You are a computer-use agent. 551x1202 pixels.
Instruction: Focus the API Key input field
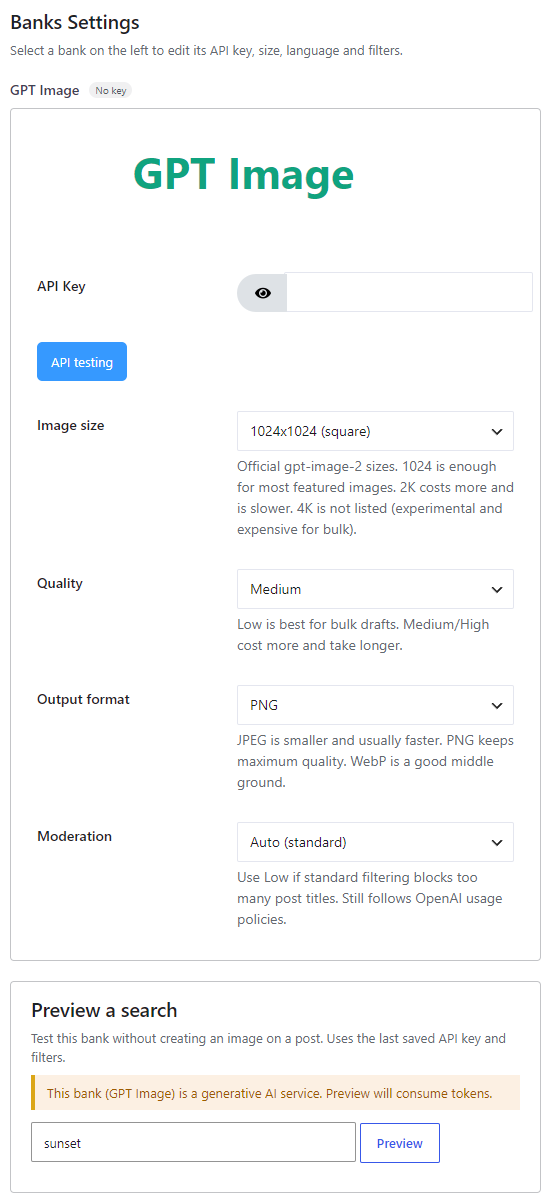(x=409, y=292)
